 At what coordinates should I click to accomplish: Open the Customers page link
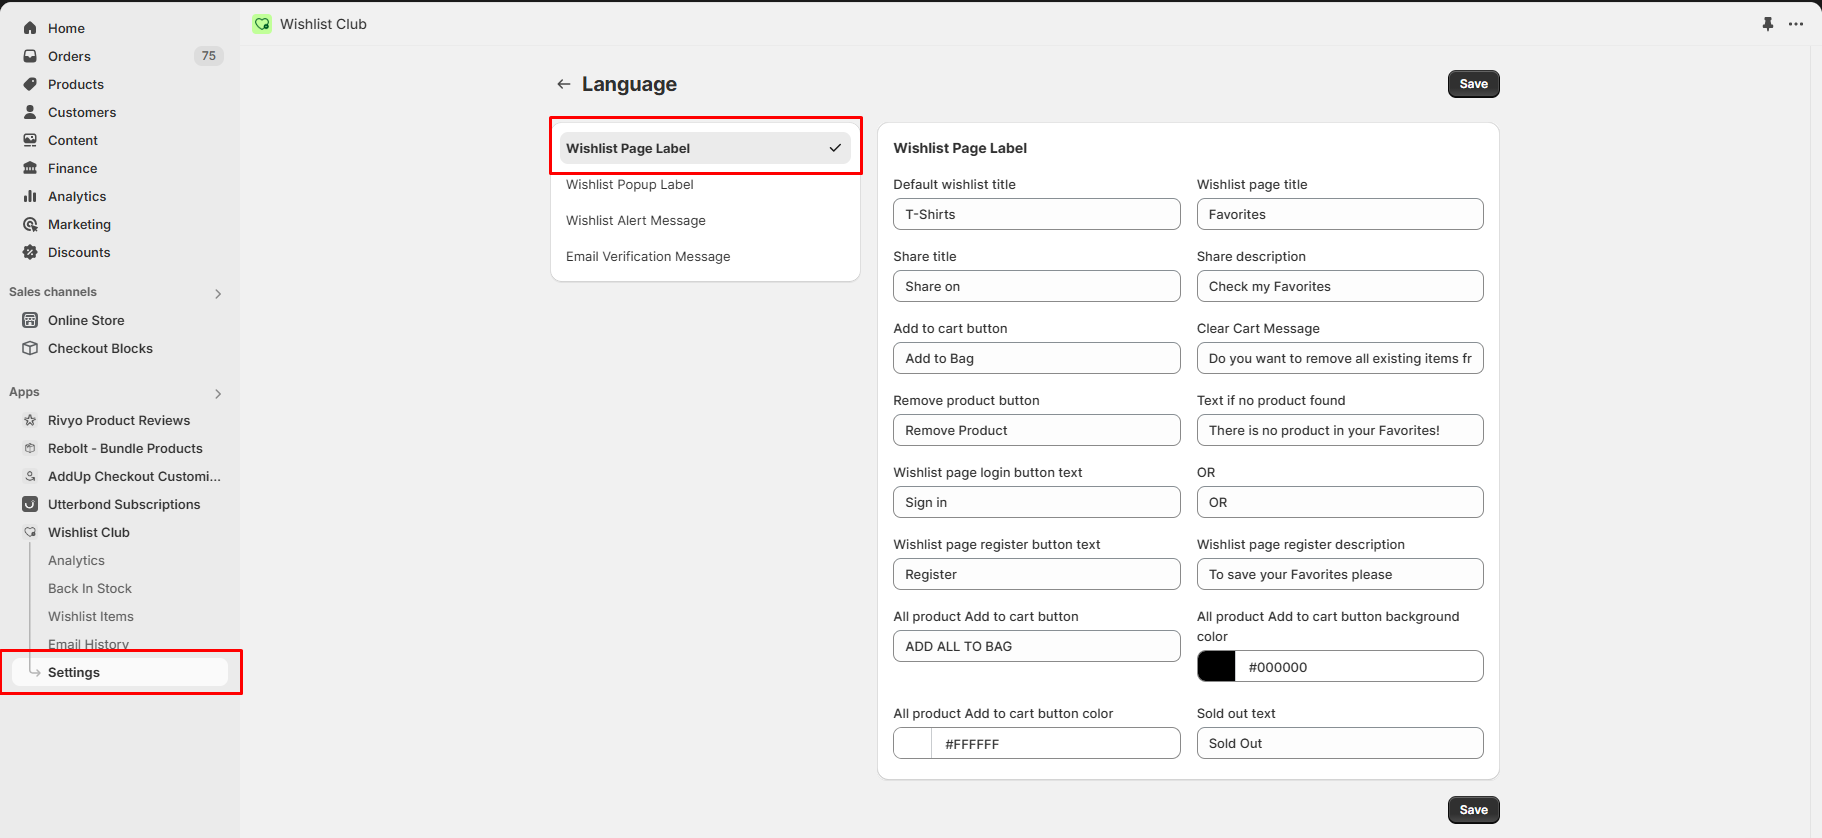coord(82,112)
